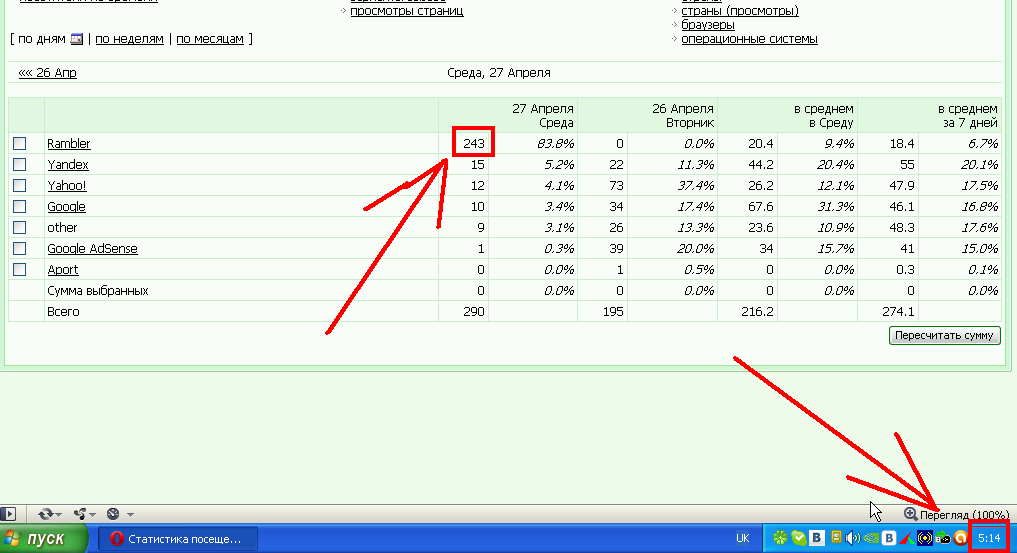The image size is (1017, 553).
Task: Open the браузеры link
Action: click(x=708, y=25)
